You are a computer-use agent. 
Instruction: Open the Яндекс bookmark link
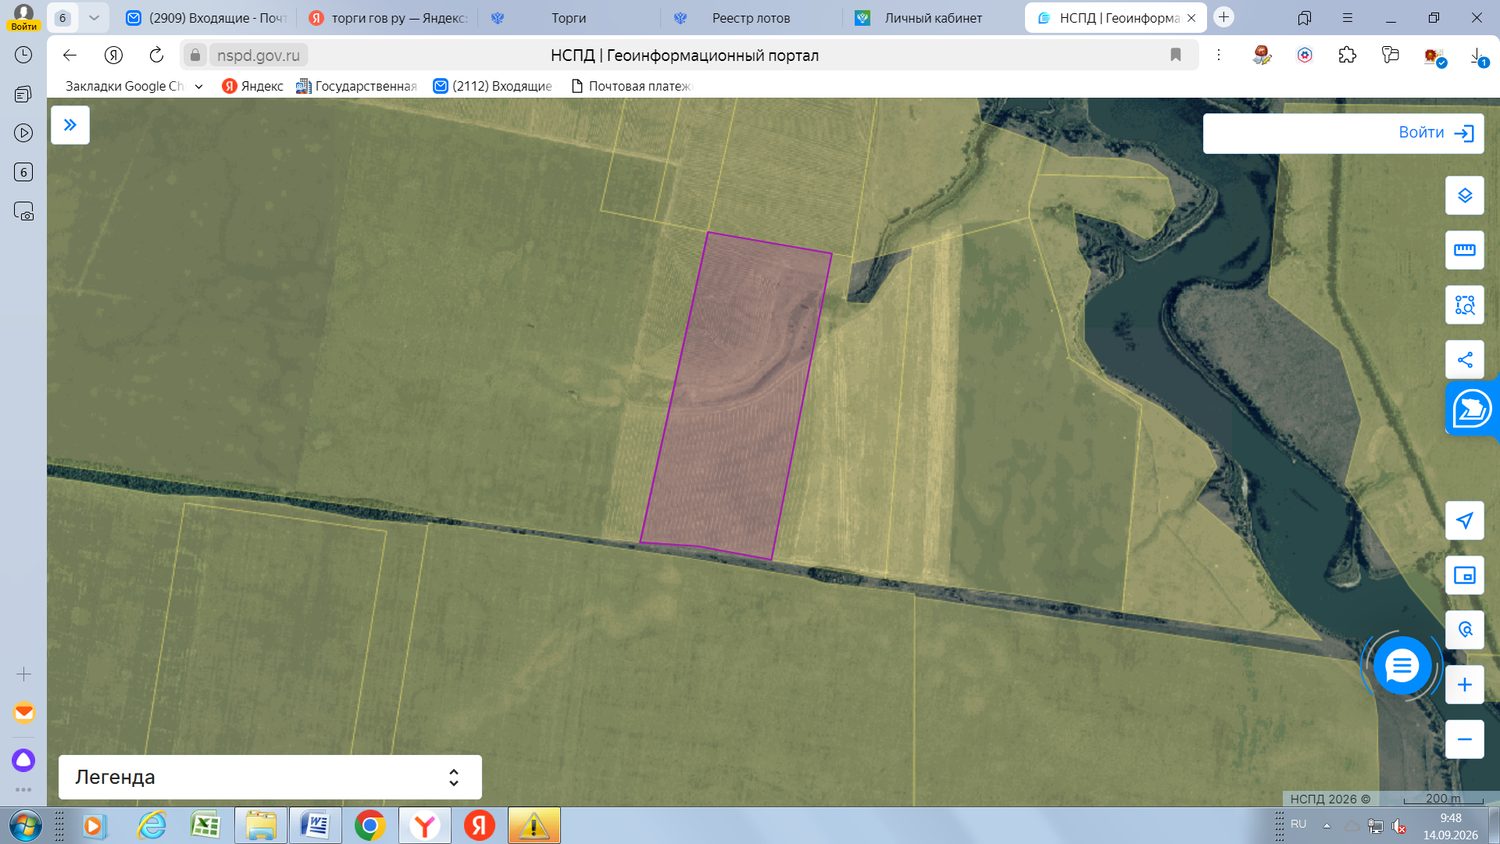tap(253, 86)
